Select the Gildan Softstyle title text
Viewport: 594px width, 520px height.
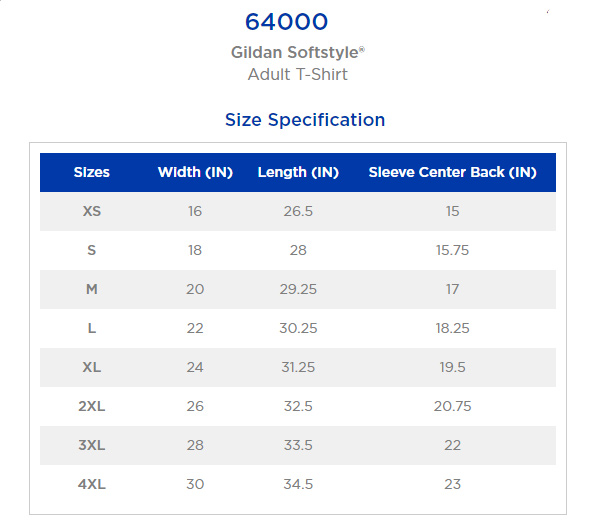pos(298,52)
